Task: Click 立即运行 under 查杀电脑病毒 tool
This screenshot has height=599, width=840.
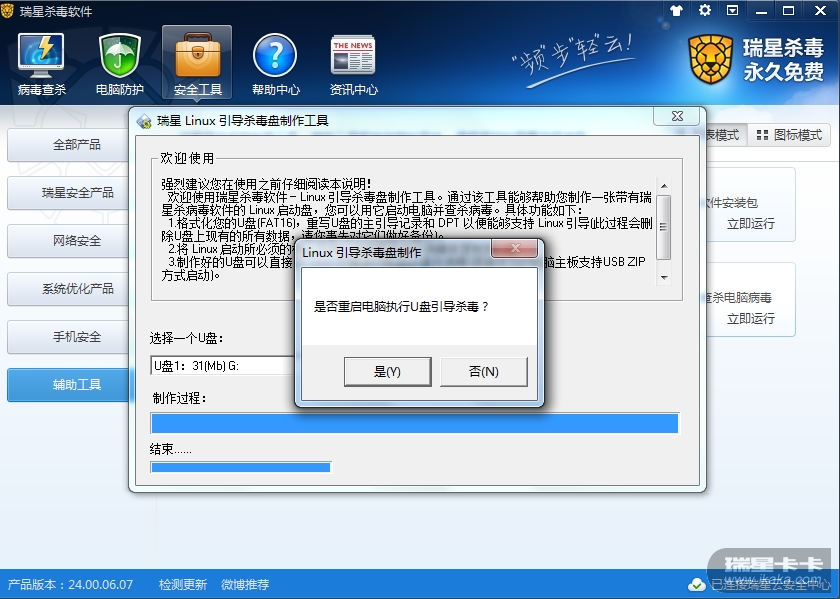Action: click(x=751, y=319)
